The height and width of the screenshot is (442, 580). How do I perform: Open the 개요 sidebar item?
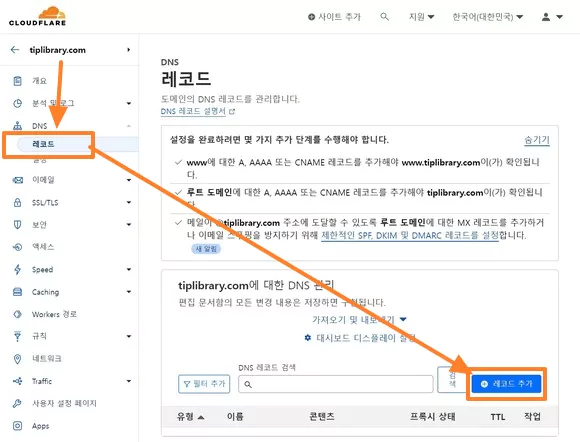click(x=39, y=81)
